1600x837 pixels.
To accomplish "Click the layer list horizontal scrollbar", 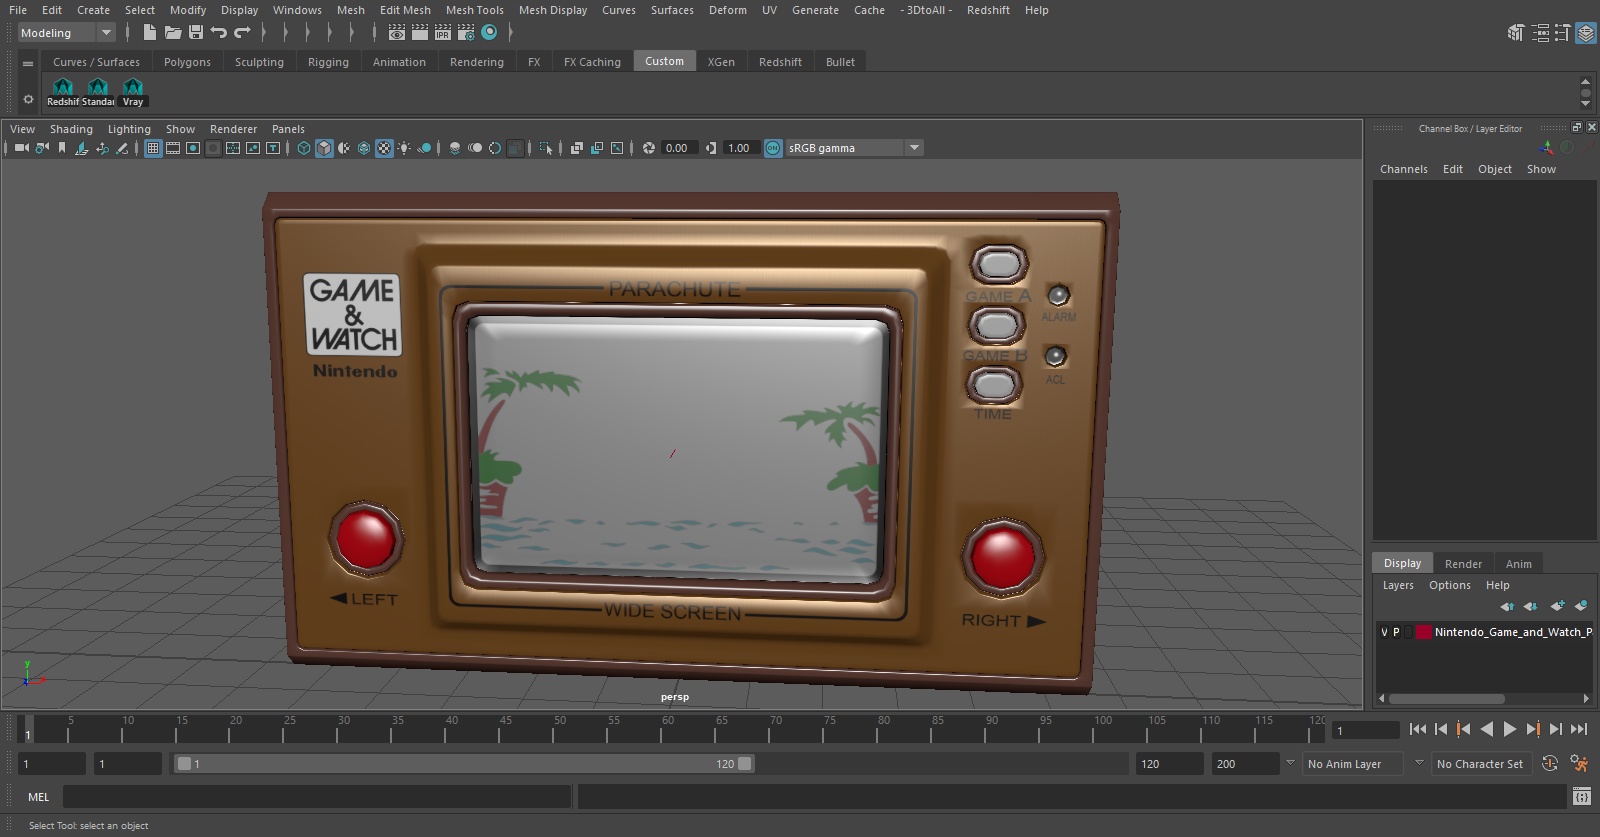I will pos(1446,699).
